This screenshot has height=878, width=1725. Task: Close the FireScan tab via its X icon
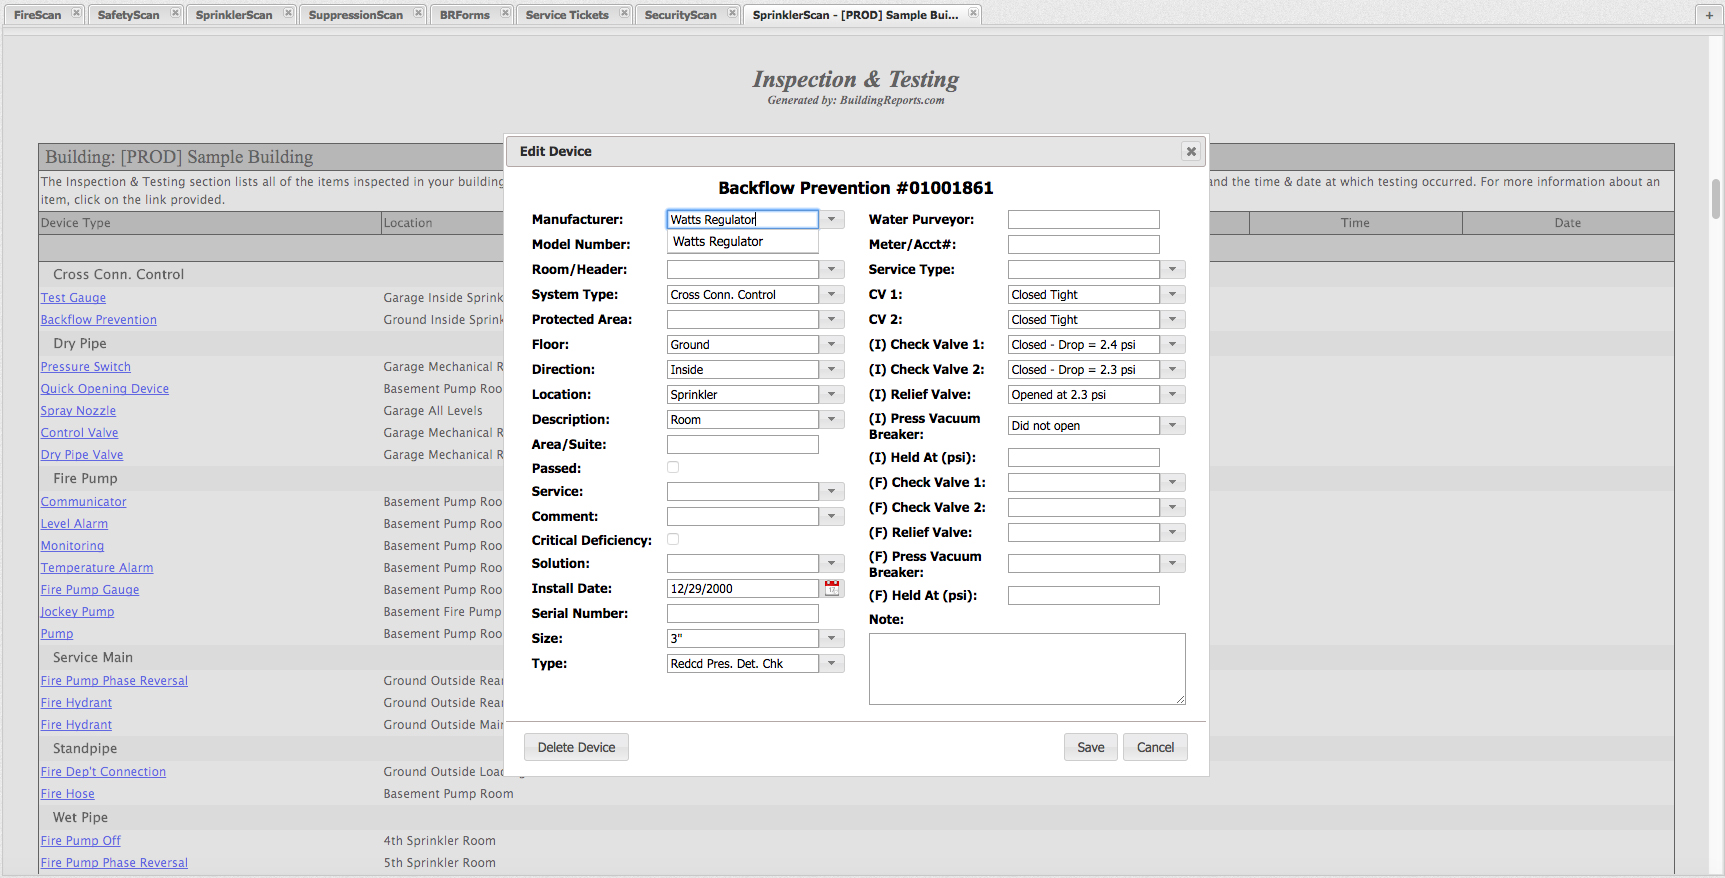[x=76, y=13]
